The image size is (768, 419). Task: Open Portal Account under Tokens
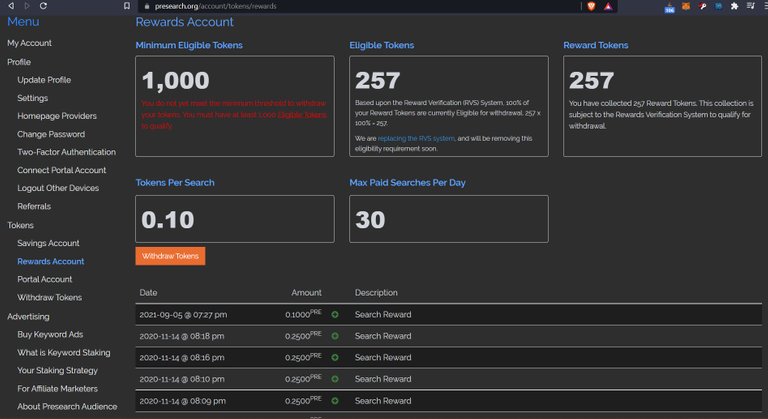coord(45,279)
